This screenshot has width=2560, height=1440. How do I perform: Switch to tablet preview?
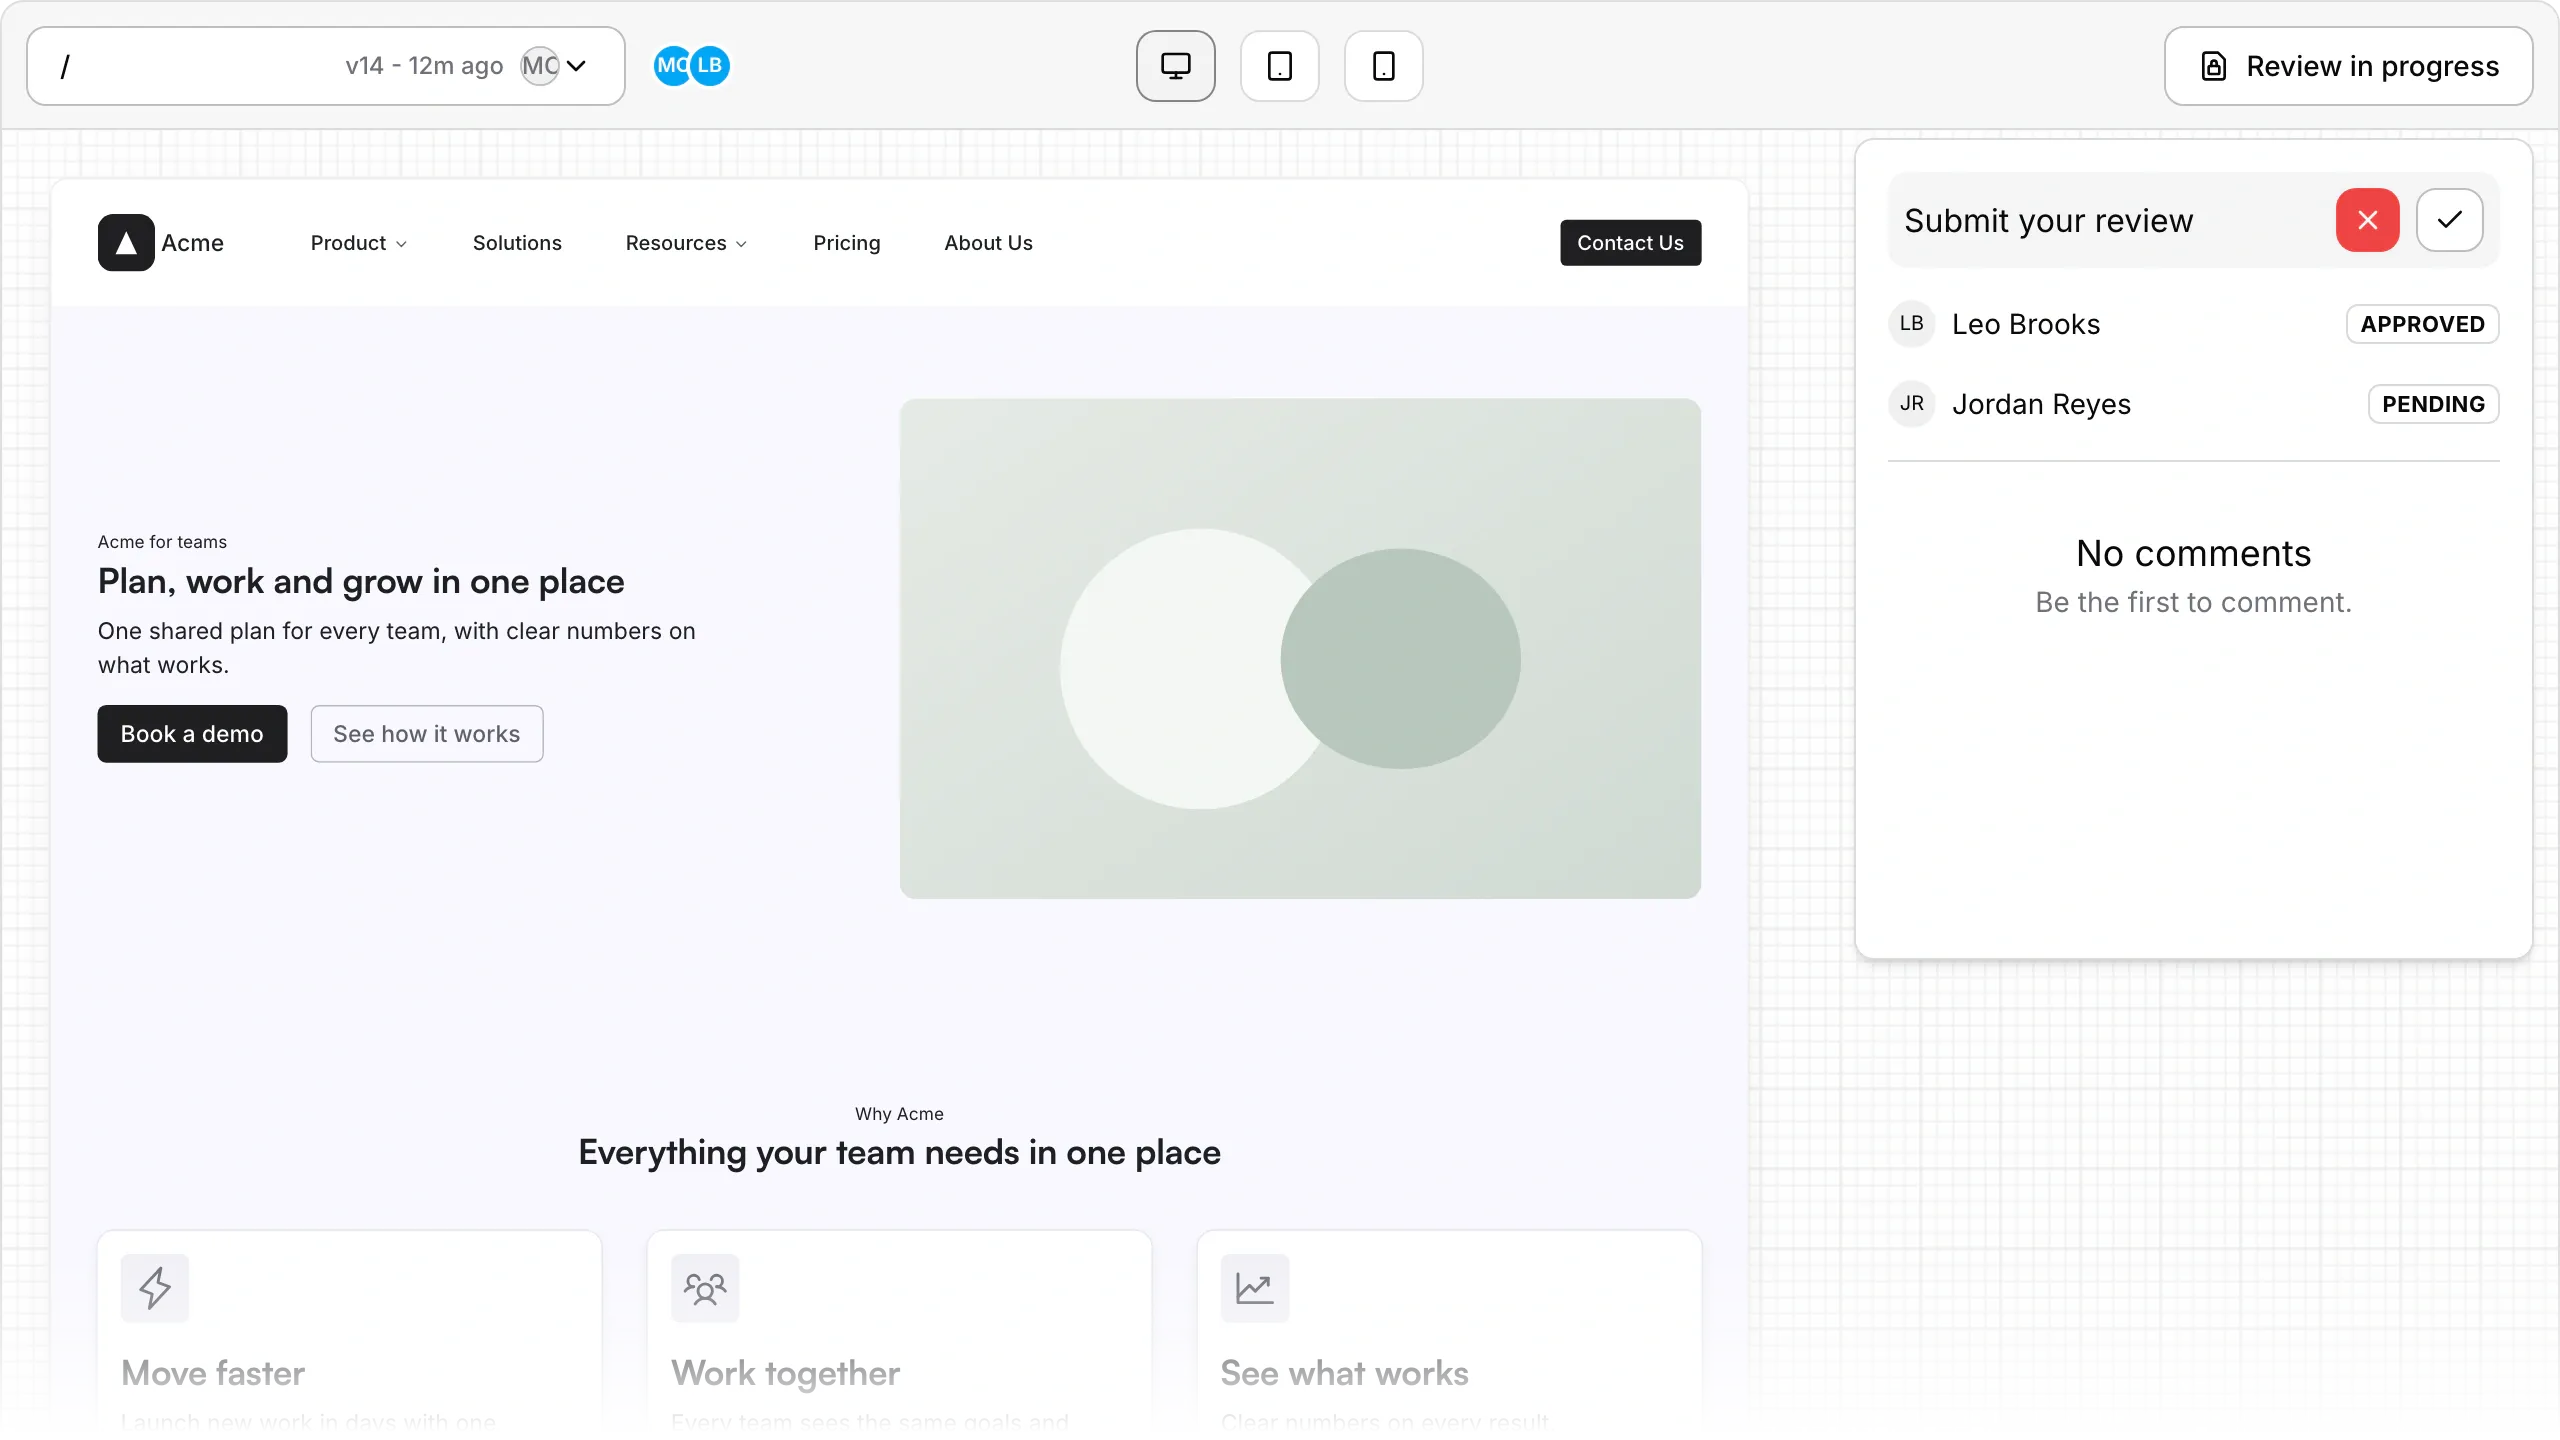click(1279, 66)
